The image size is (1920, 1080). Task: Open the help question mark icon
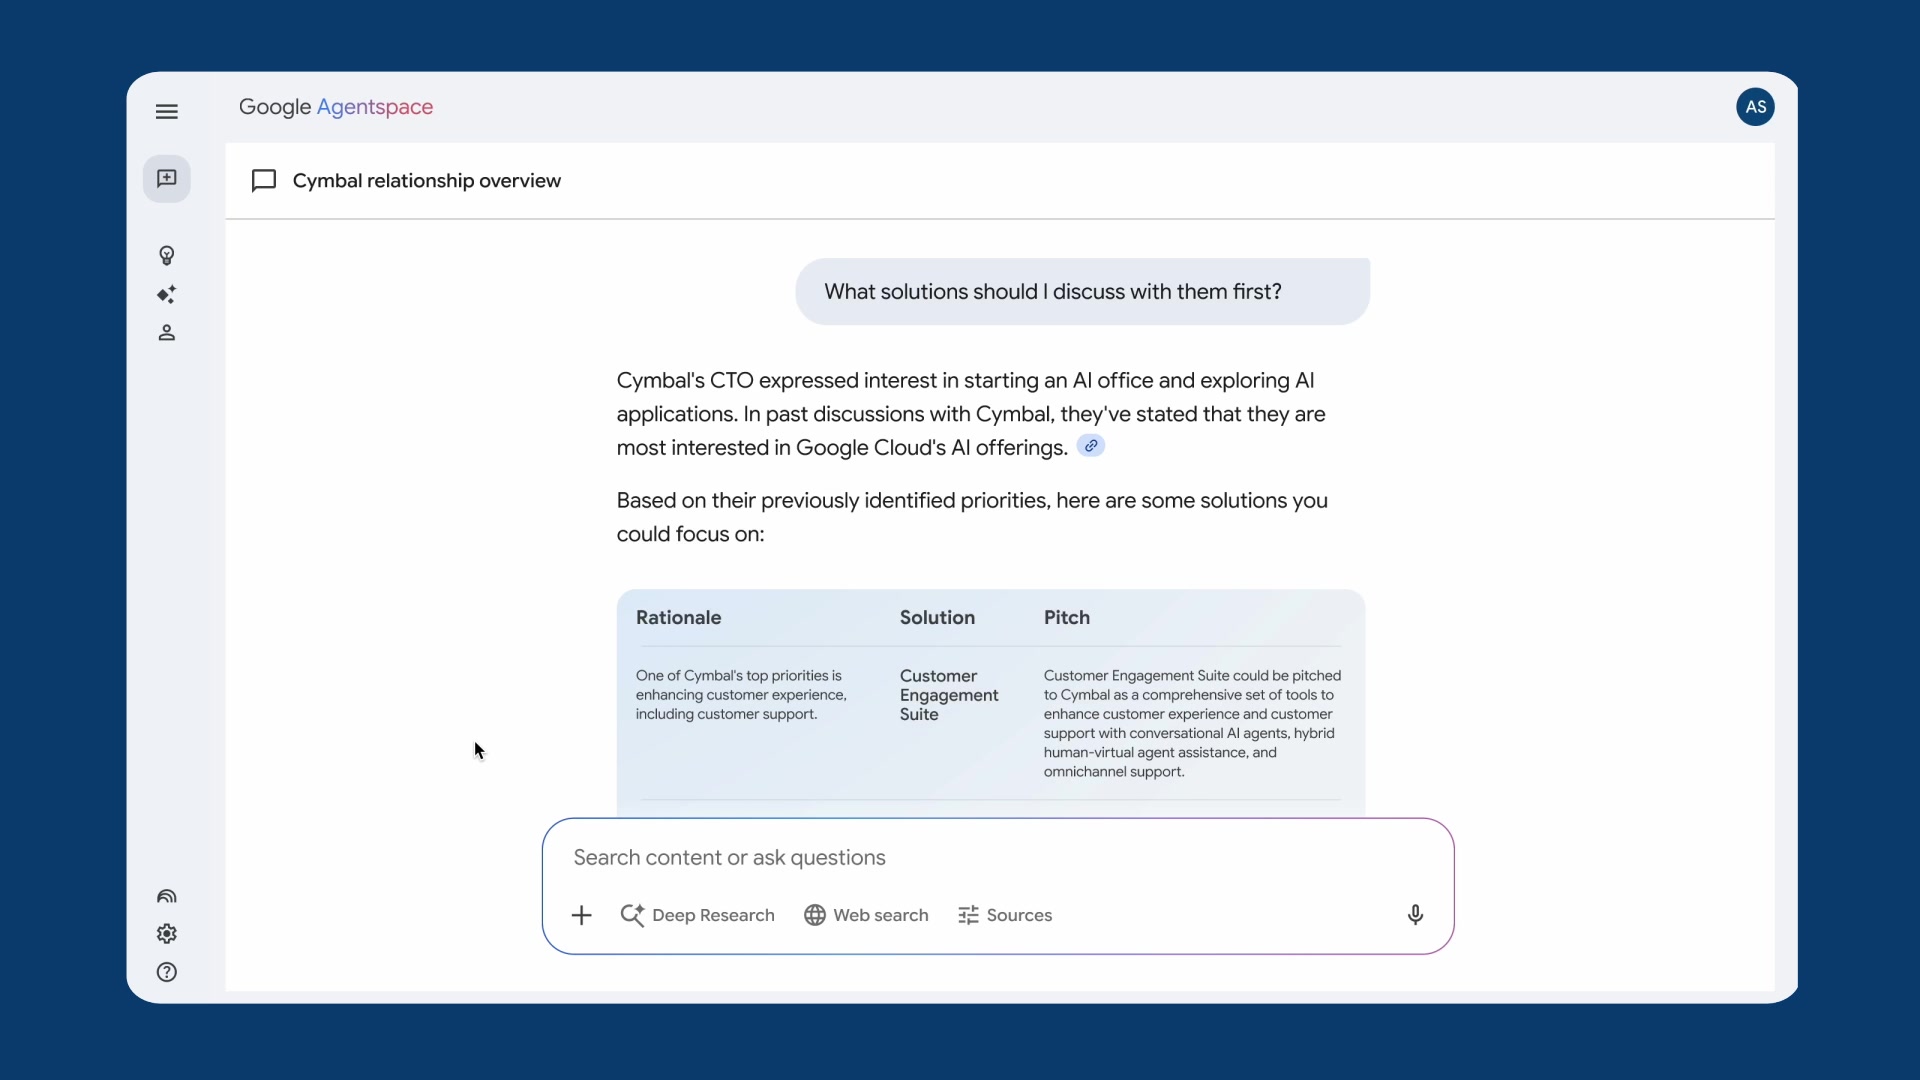pos(167,972)
